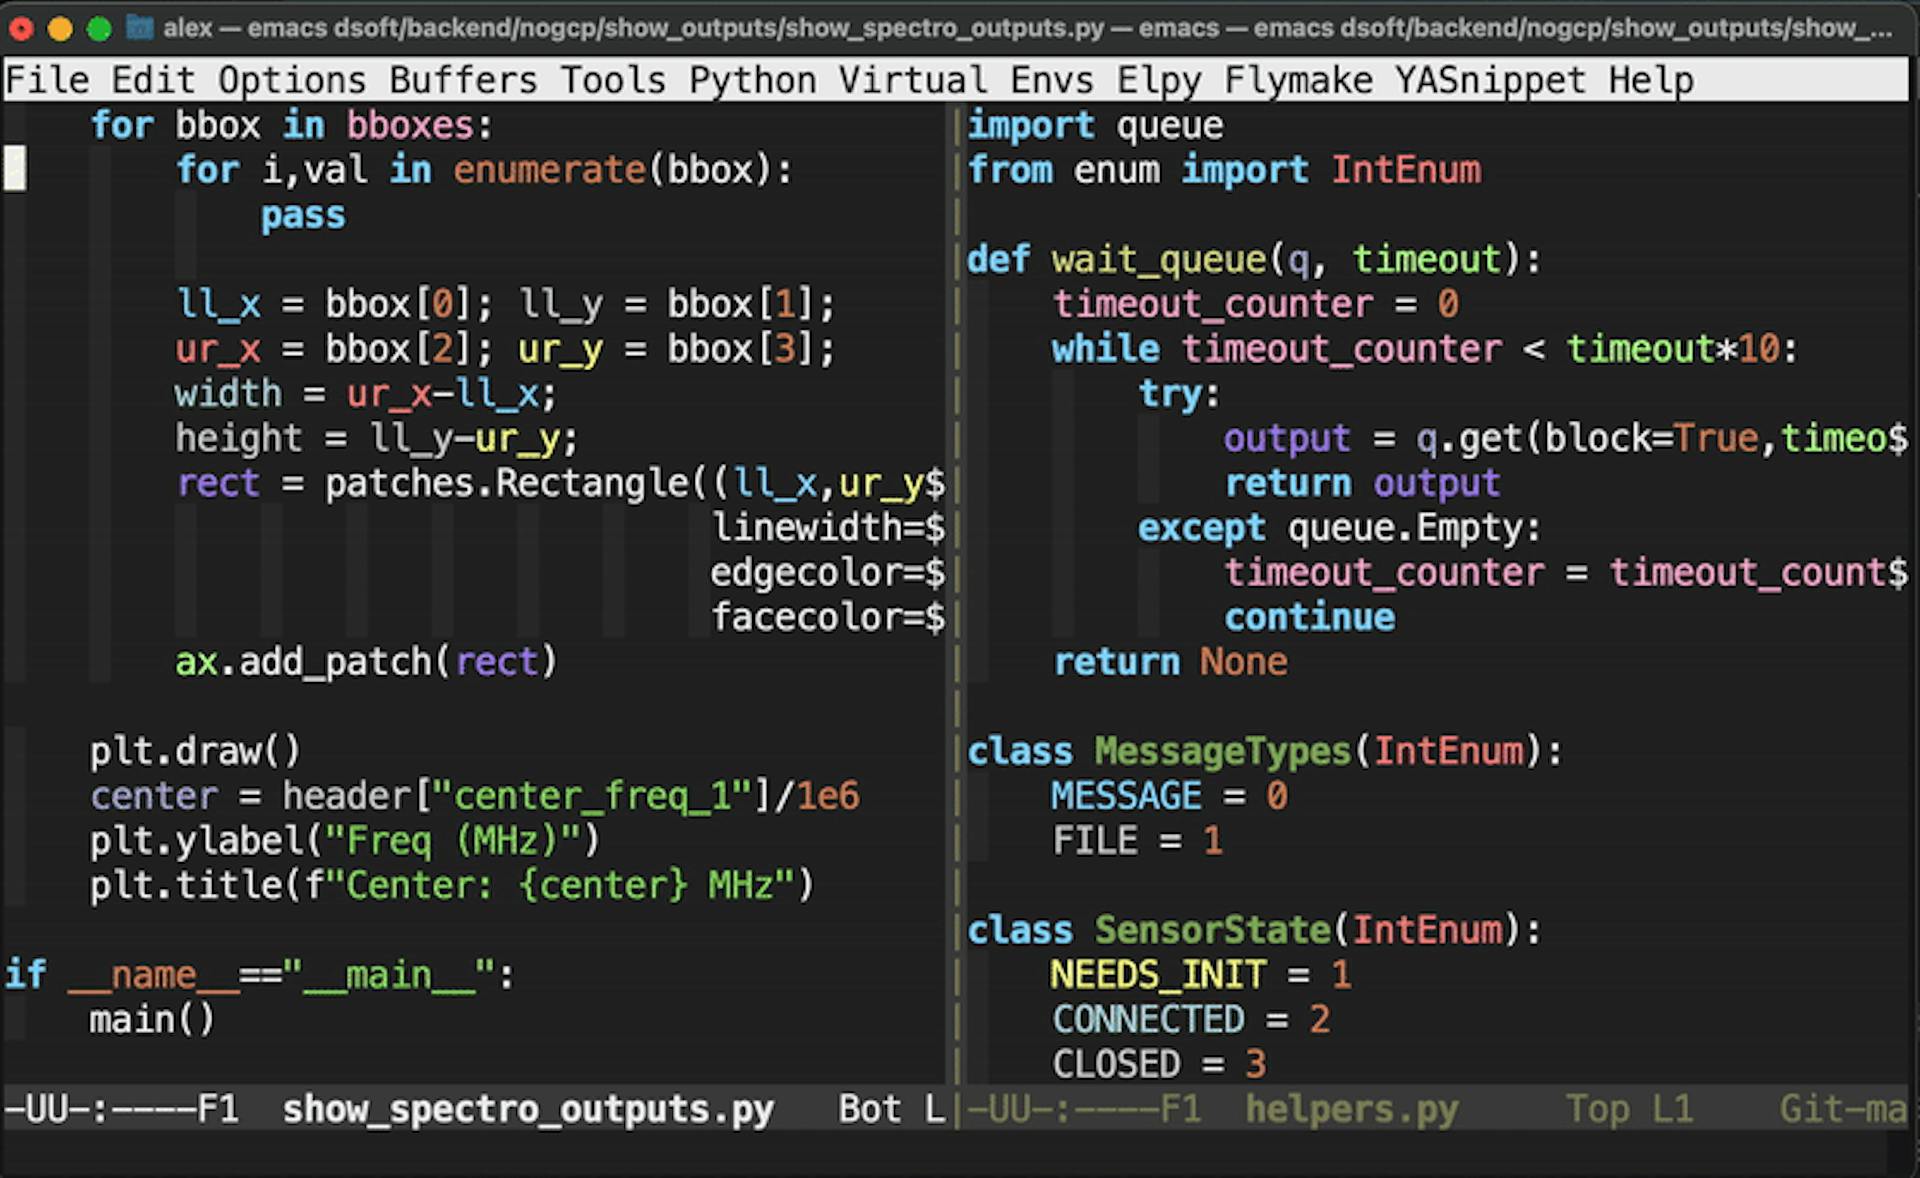Click the -UU- encoding indicator on the left mode line

[40, 1109]
